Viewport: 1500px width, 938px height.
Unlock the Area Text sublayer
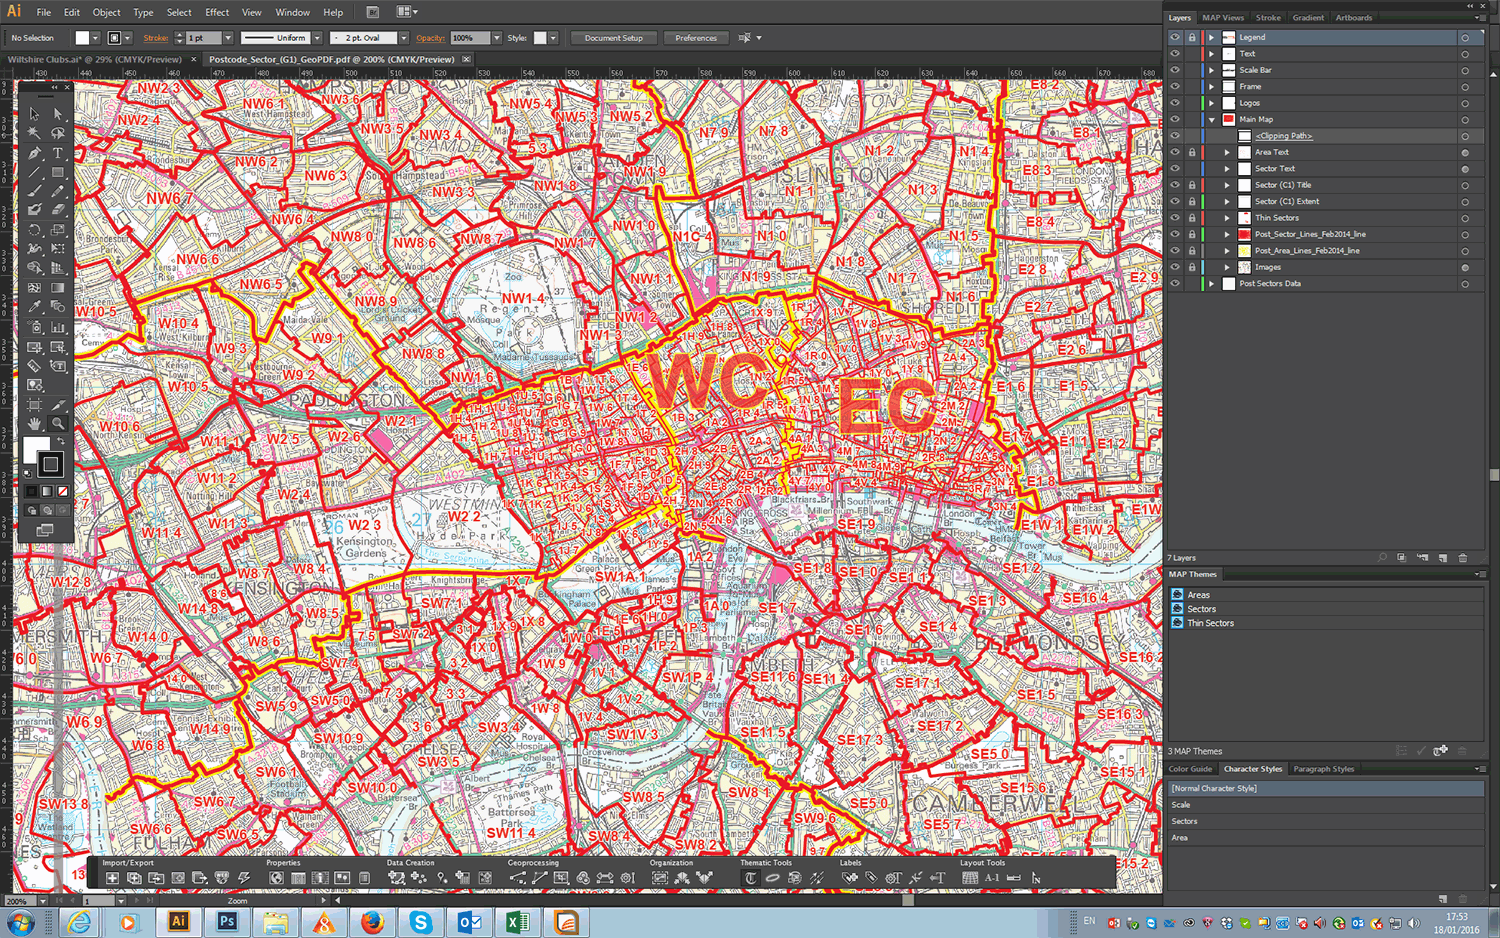1191,152
